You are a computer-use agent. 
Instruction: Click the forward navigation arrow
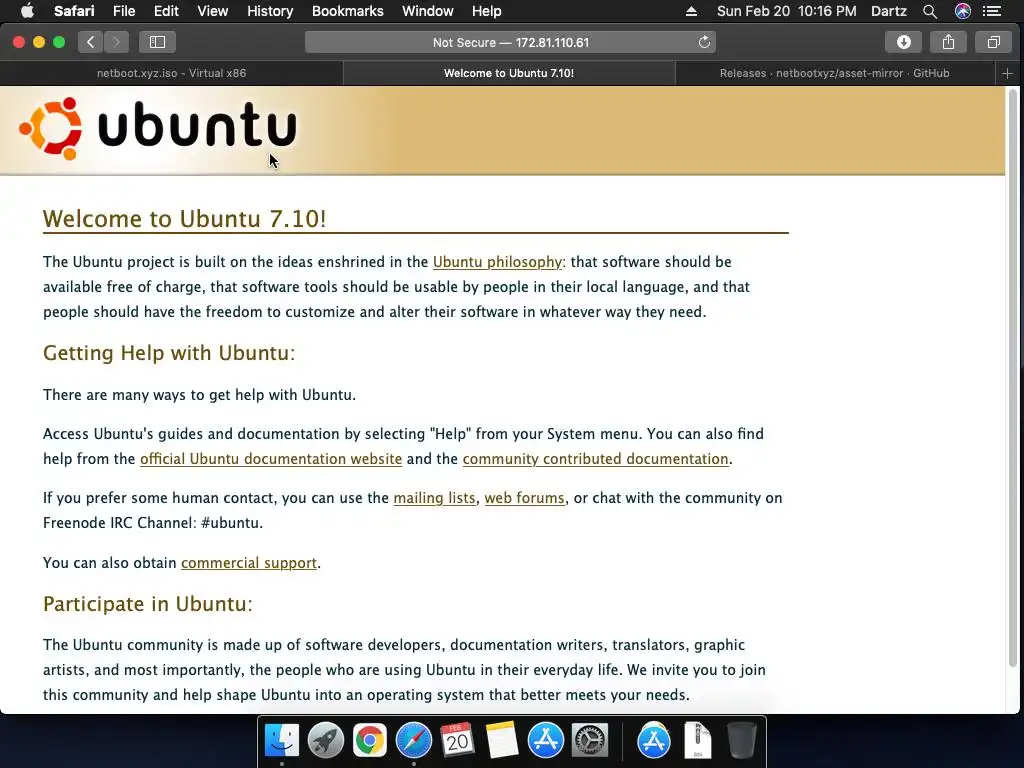[116, 42]
